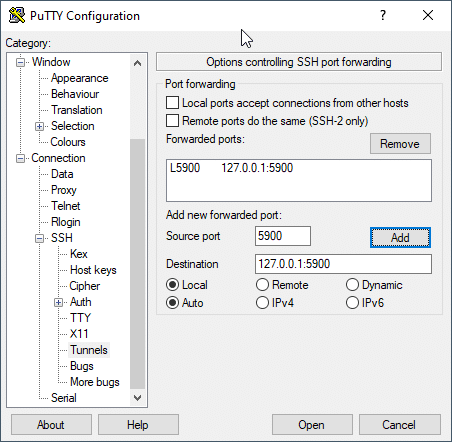Remove the selected forwarded port
Screen dimensions: 452x442
tap(400, 144)
